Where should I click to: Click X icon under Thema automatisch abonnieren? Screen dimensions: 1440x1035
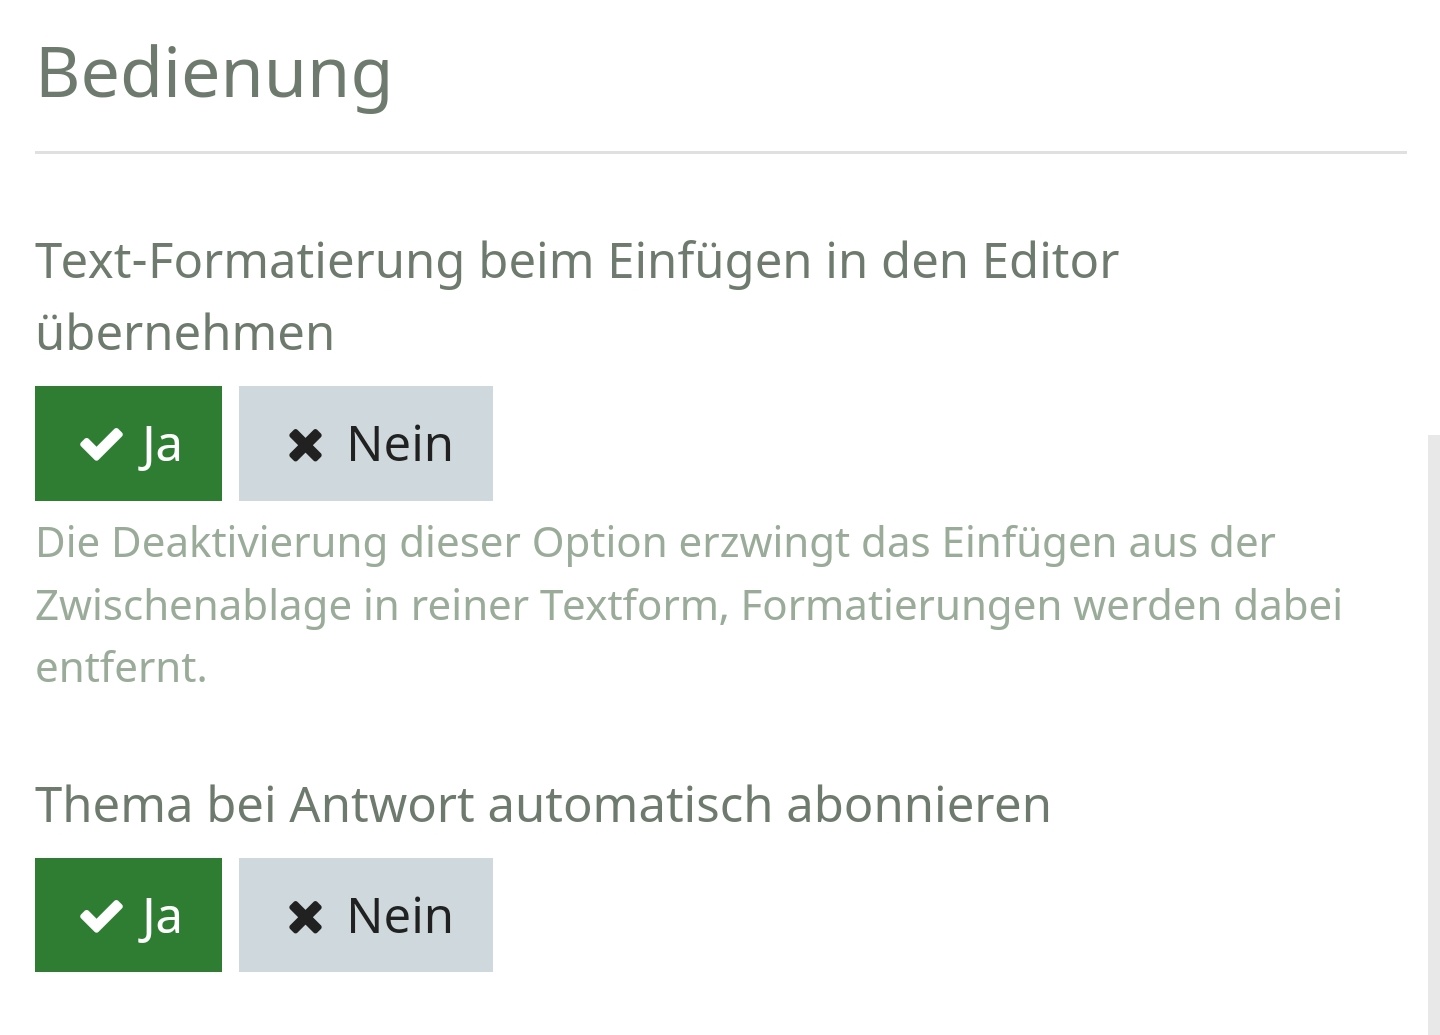click(305, 916)
